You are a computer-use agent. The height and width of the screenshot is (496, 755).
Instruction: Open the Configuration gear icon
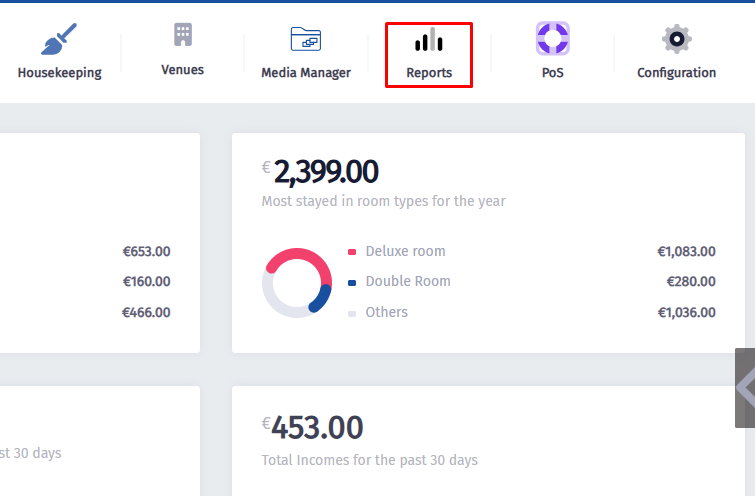[x=677, y=39]
